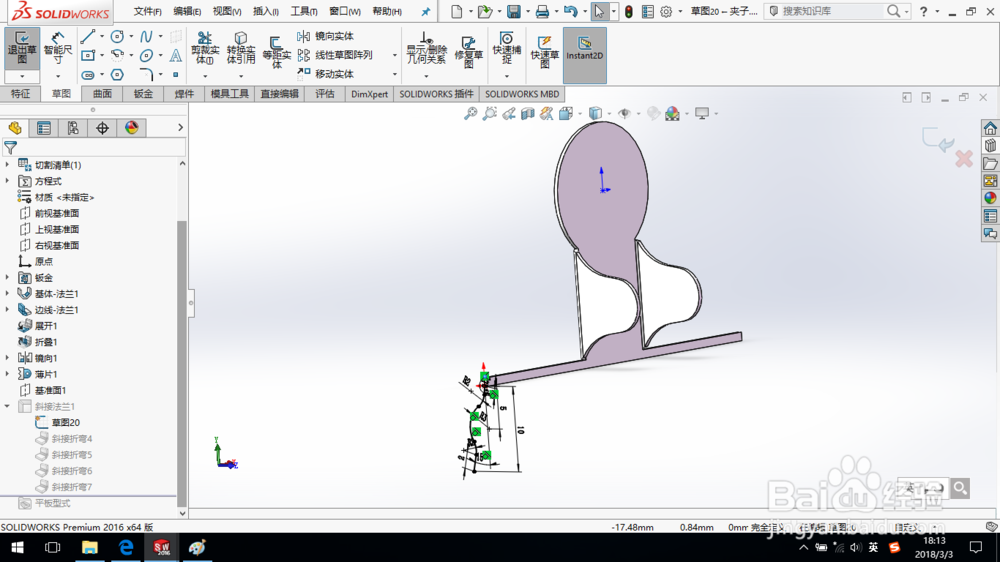This screenshot has height=562, width=1000.
Task: Click Mirror Entities (镜向实体) button
Action: tap(325, 36)
